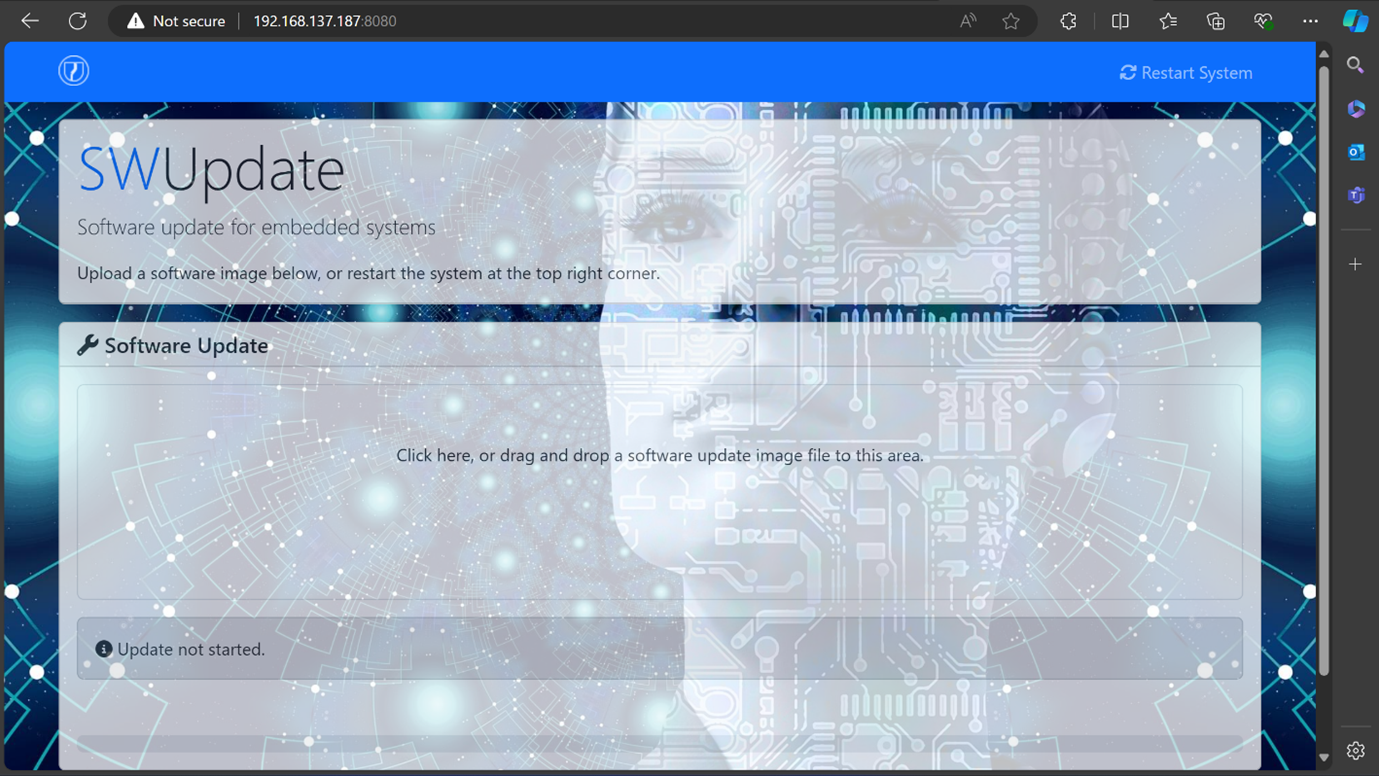Open the Settings and more ellipsis menu
The height and width of the screenshot is (776, 1379).
coord(1311,20)
